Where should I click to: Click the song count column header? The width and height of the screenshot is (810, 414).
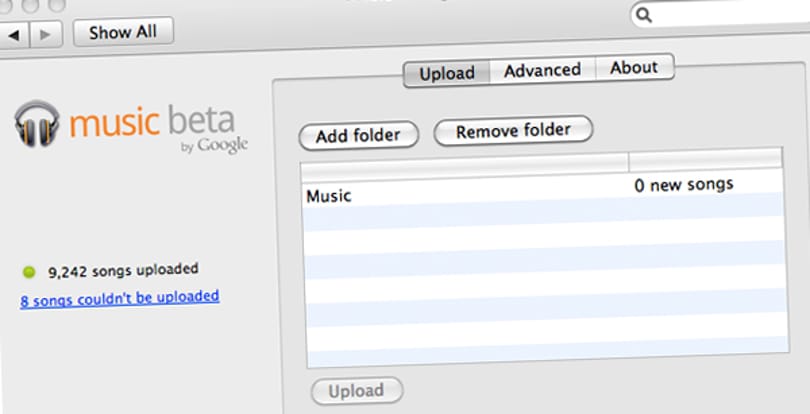tap(706, 160)
